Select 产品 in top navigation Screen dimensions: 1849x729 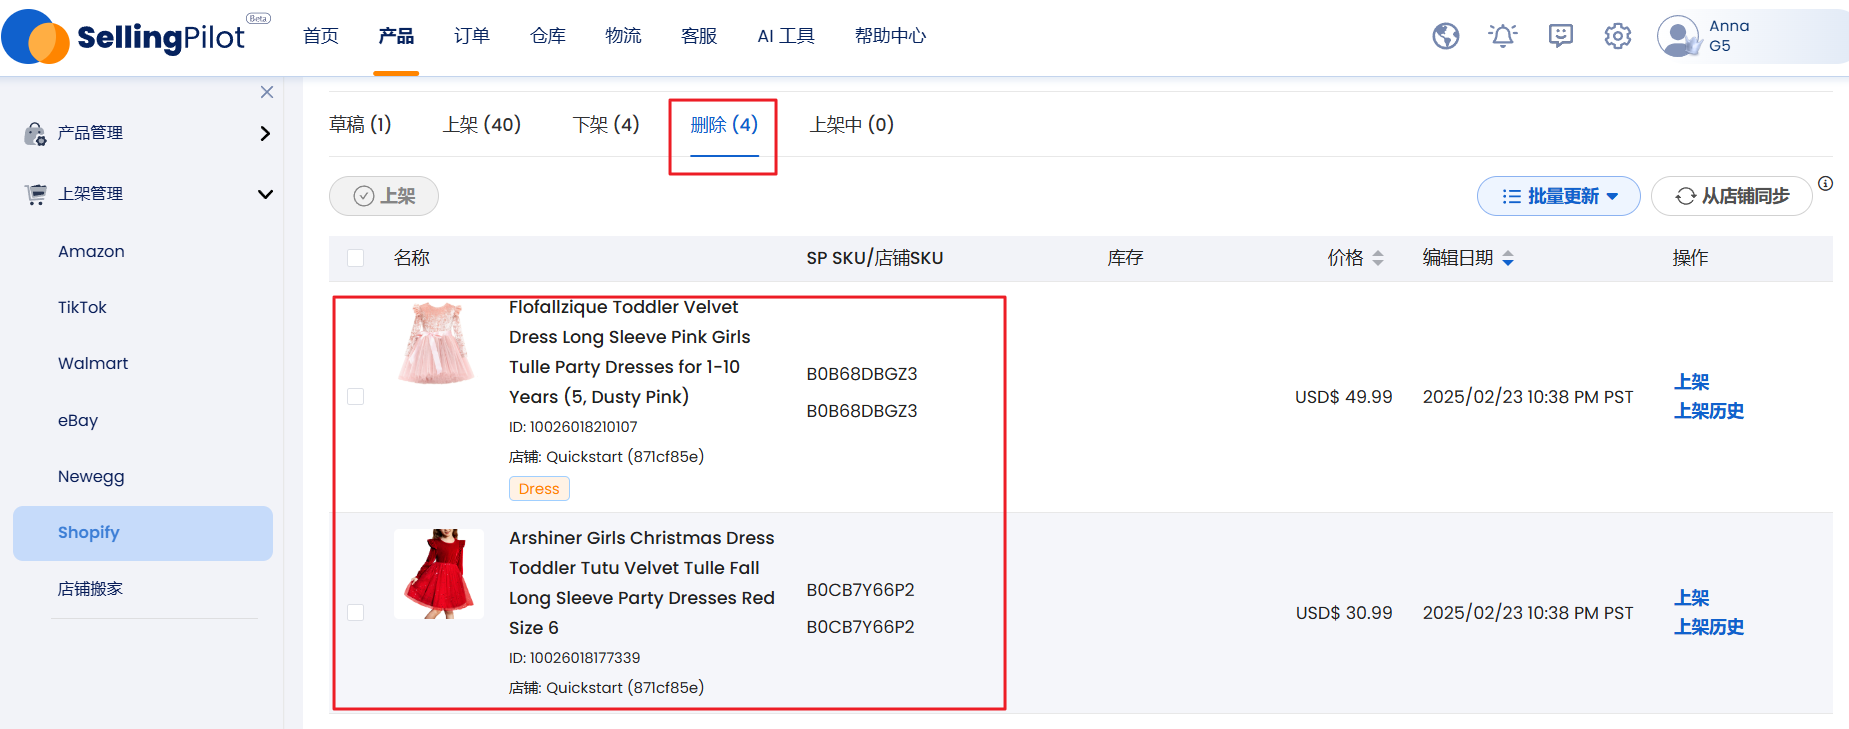click(x=396, y=36)
